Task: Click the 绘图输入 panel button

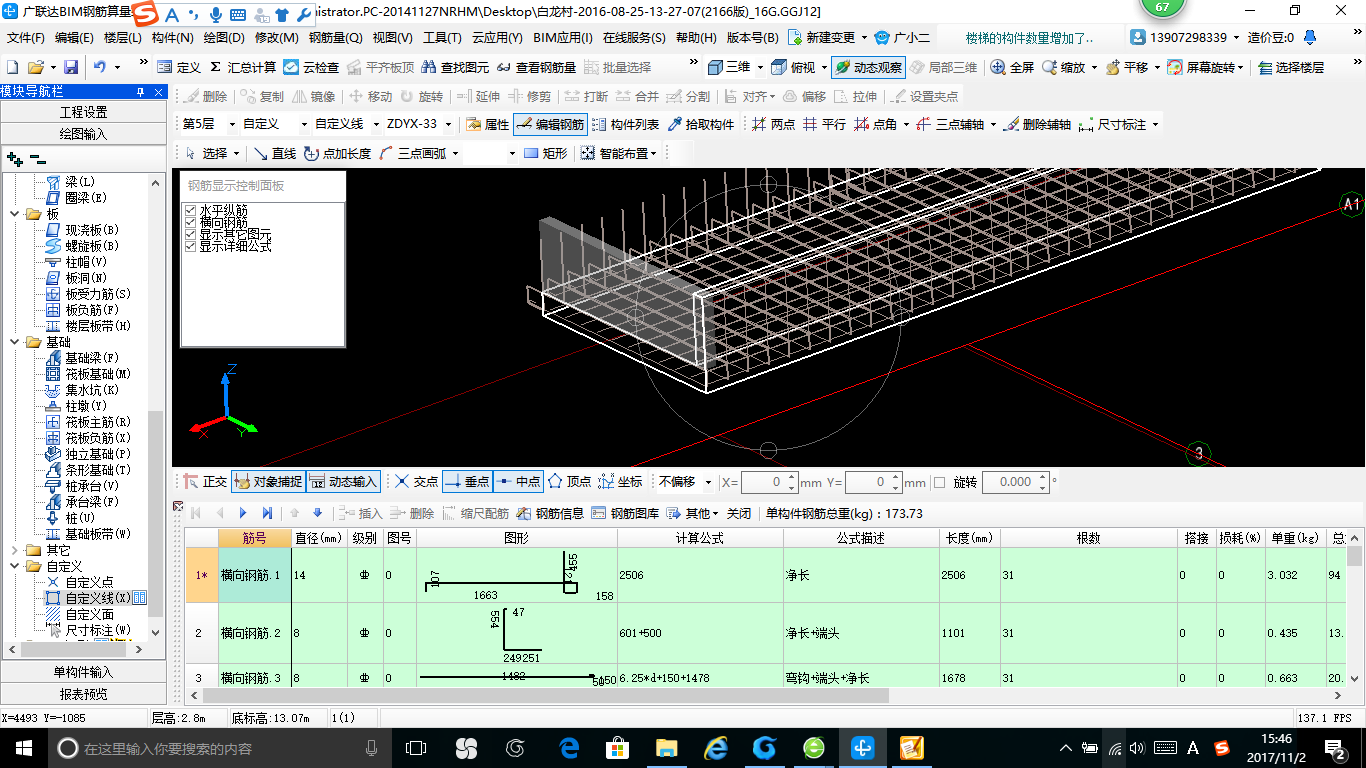Action: (83, 133)
